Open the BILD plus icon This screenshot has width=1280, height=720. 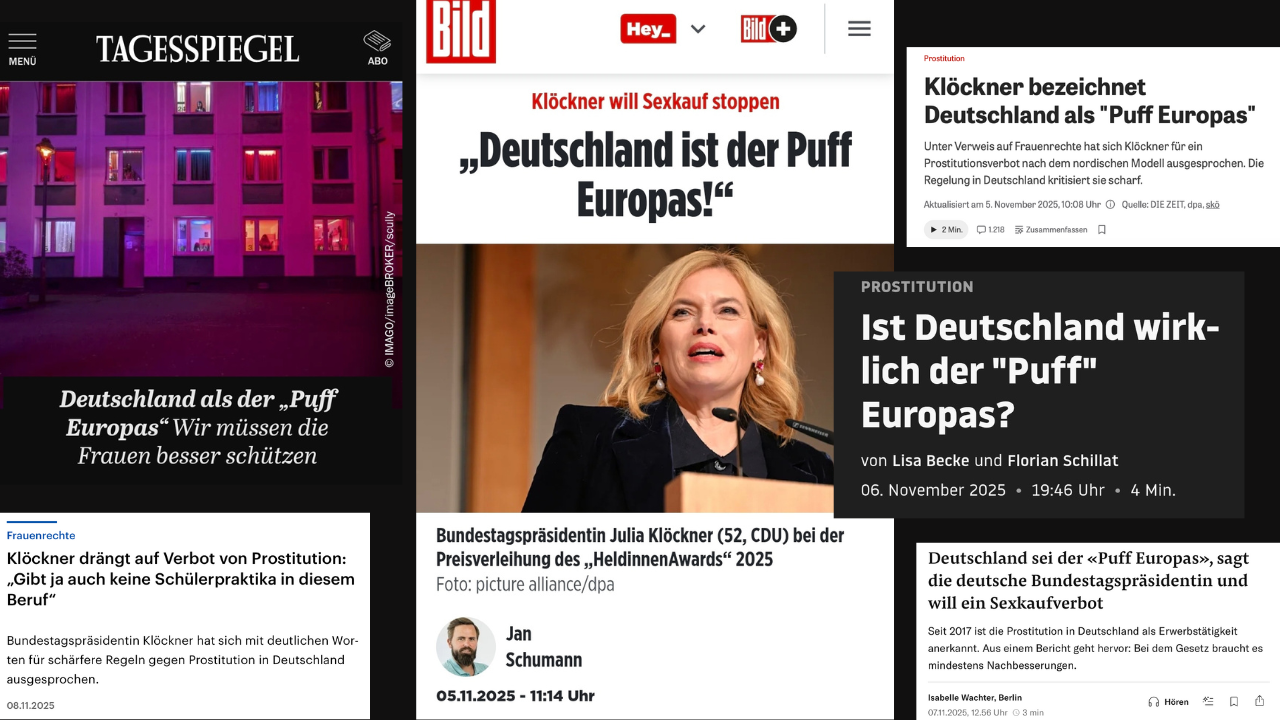pyautogui.click(x=768, y=29)
